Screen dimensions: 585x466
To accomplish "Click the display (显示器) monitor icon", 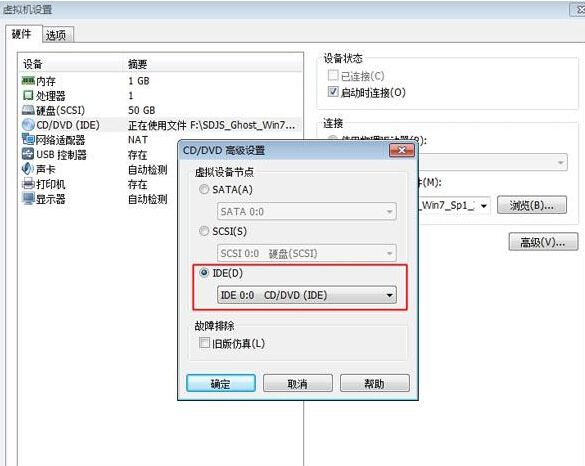I will point(28,198).
